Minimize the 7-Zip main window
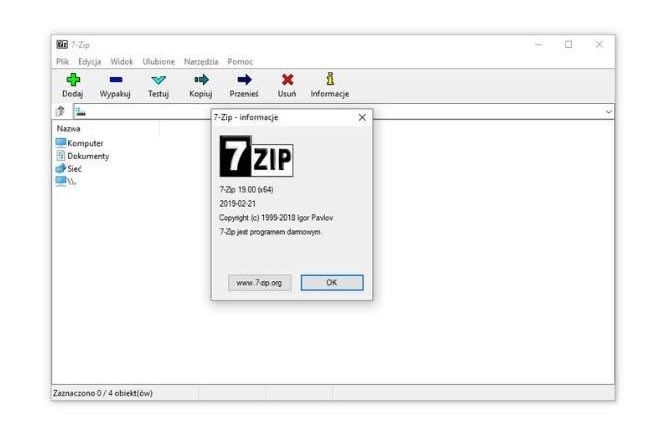The height and width of the screenshot is (434, 660). (538, 44)
